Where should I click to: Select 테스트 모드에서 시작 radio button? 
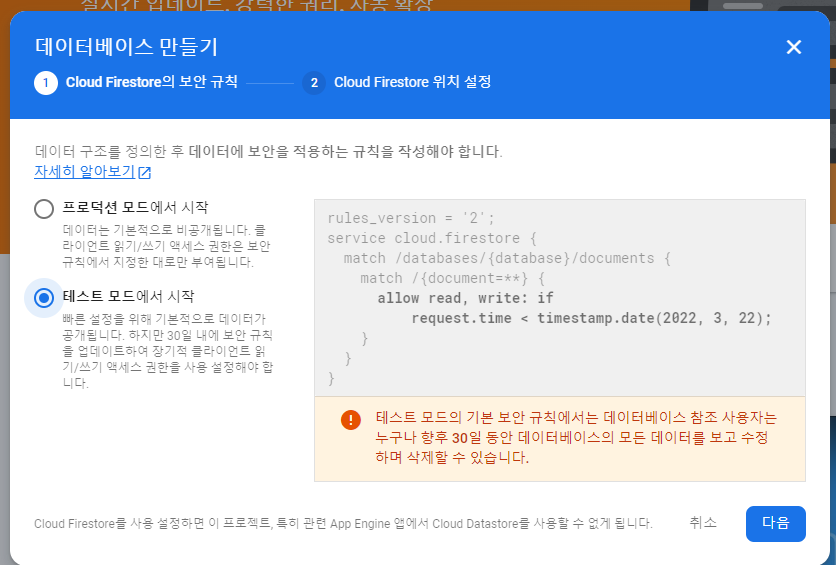click(44, 298)
